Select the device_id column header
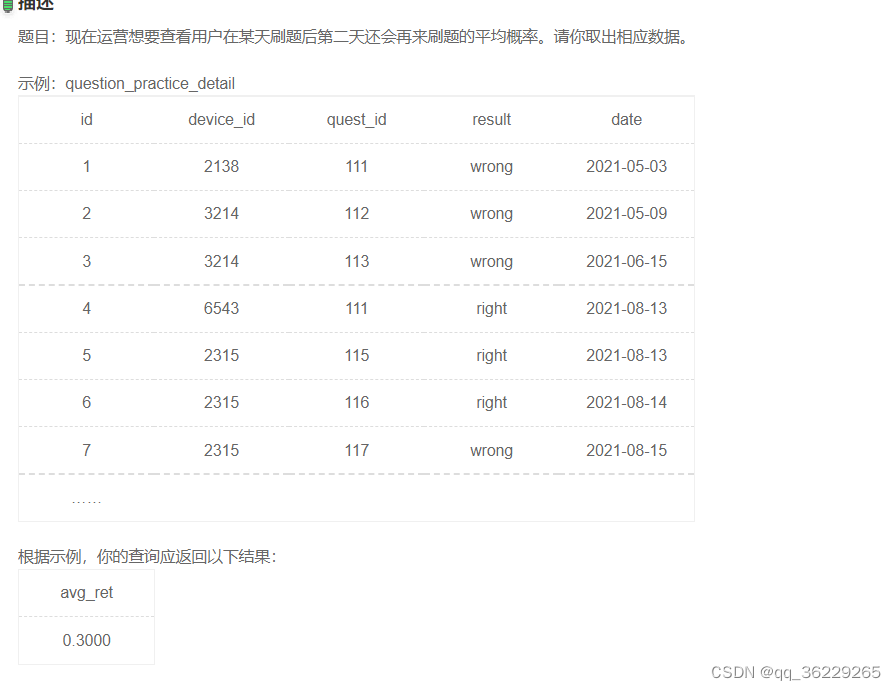Viewport: 896px width, 690px height. 220,119
